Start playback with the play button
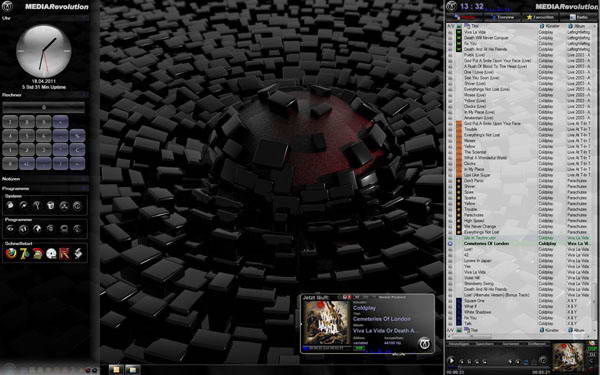 pos(451,360)
